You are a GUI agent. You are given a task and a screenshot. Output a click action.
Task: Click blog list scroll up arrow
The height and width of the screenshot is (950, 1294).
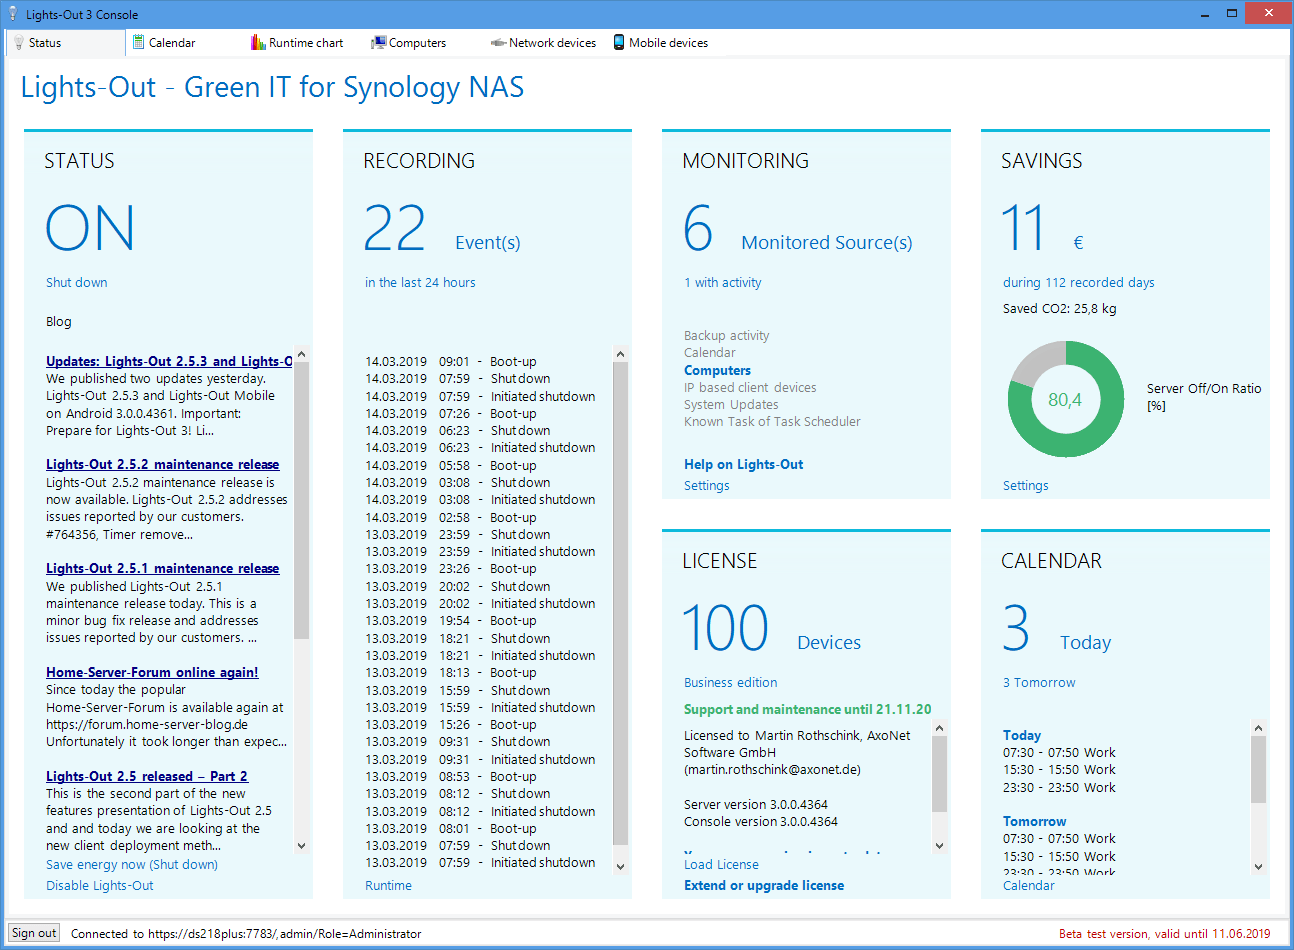coord(301,355)
